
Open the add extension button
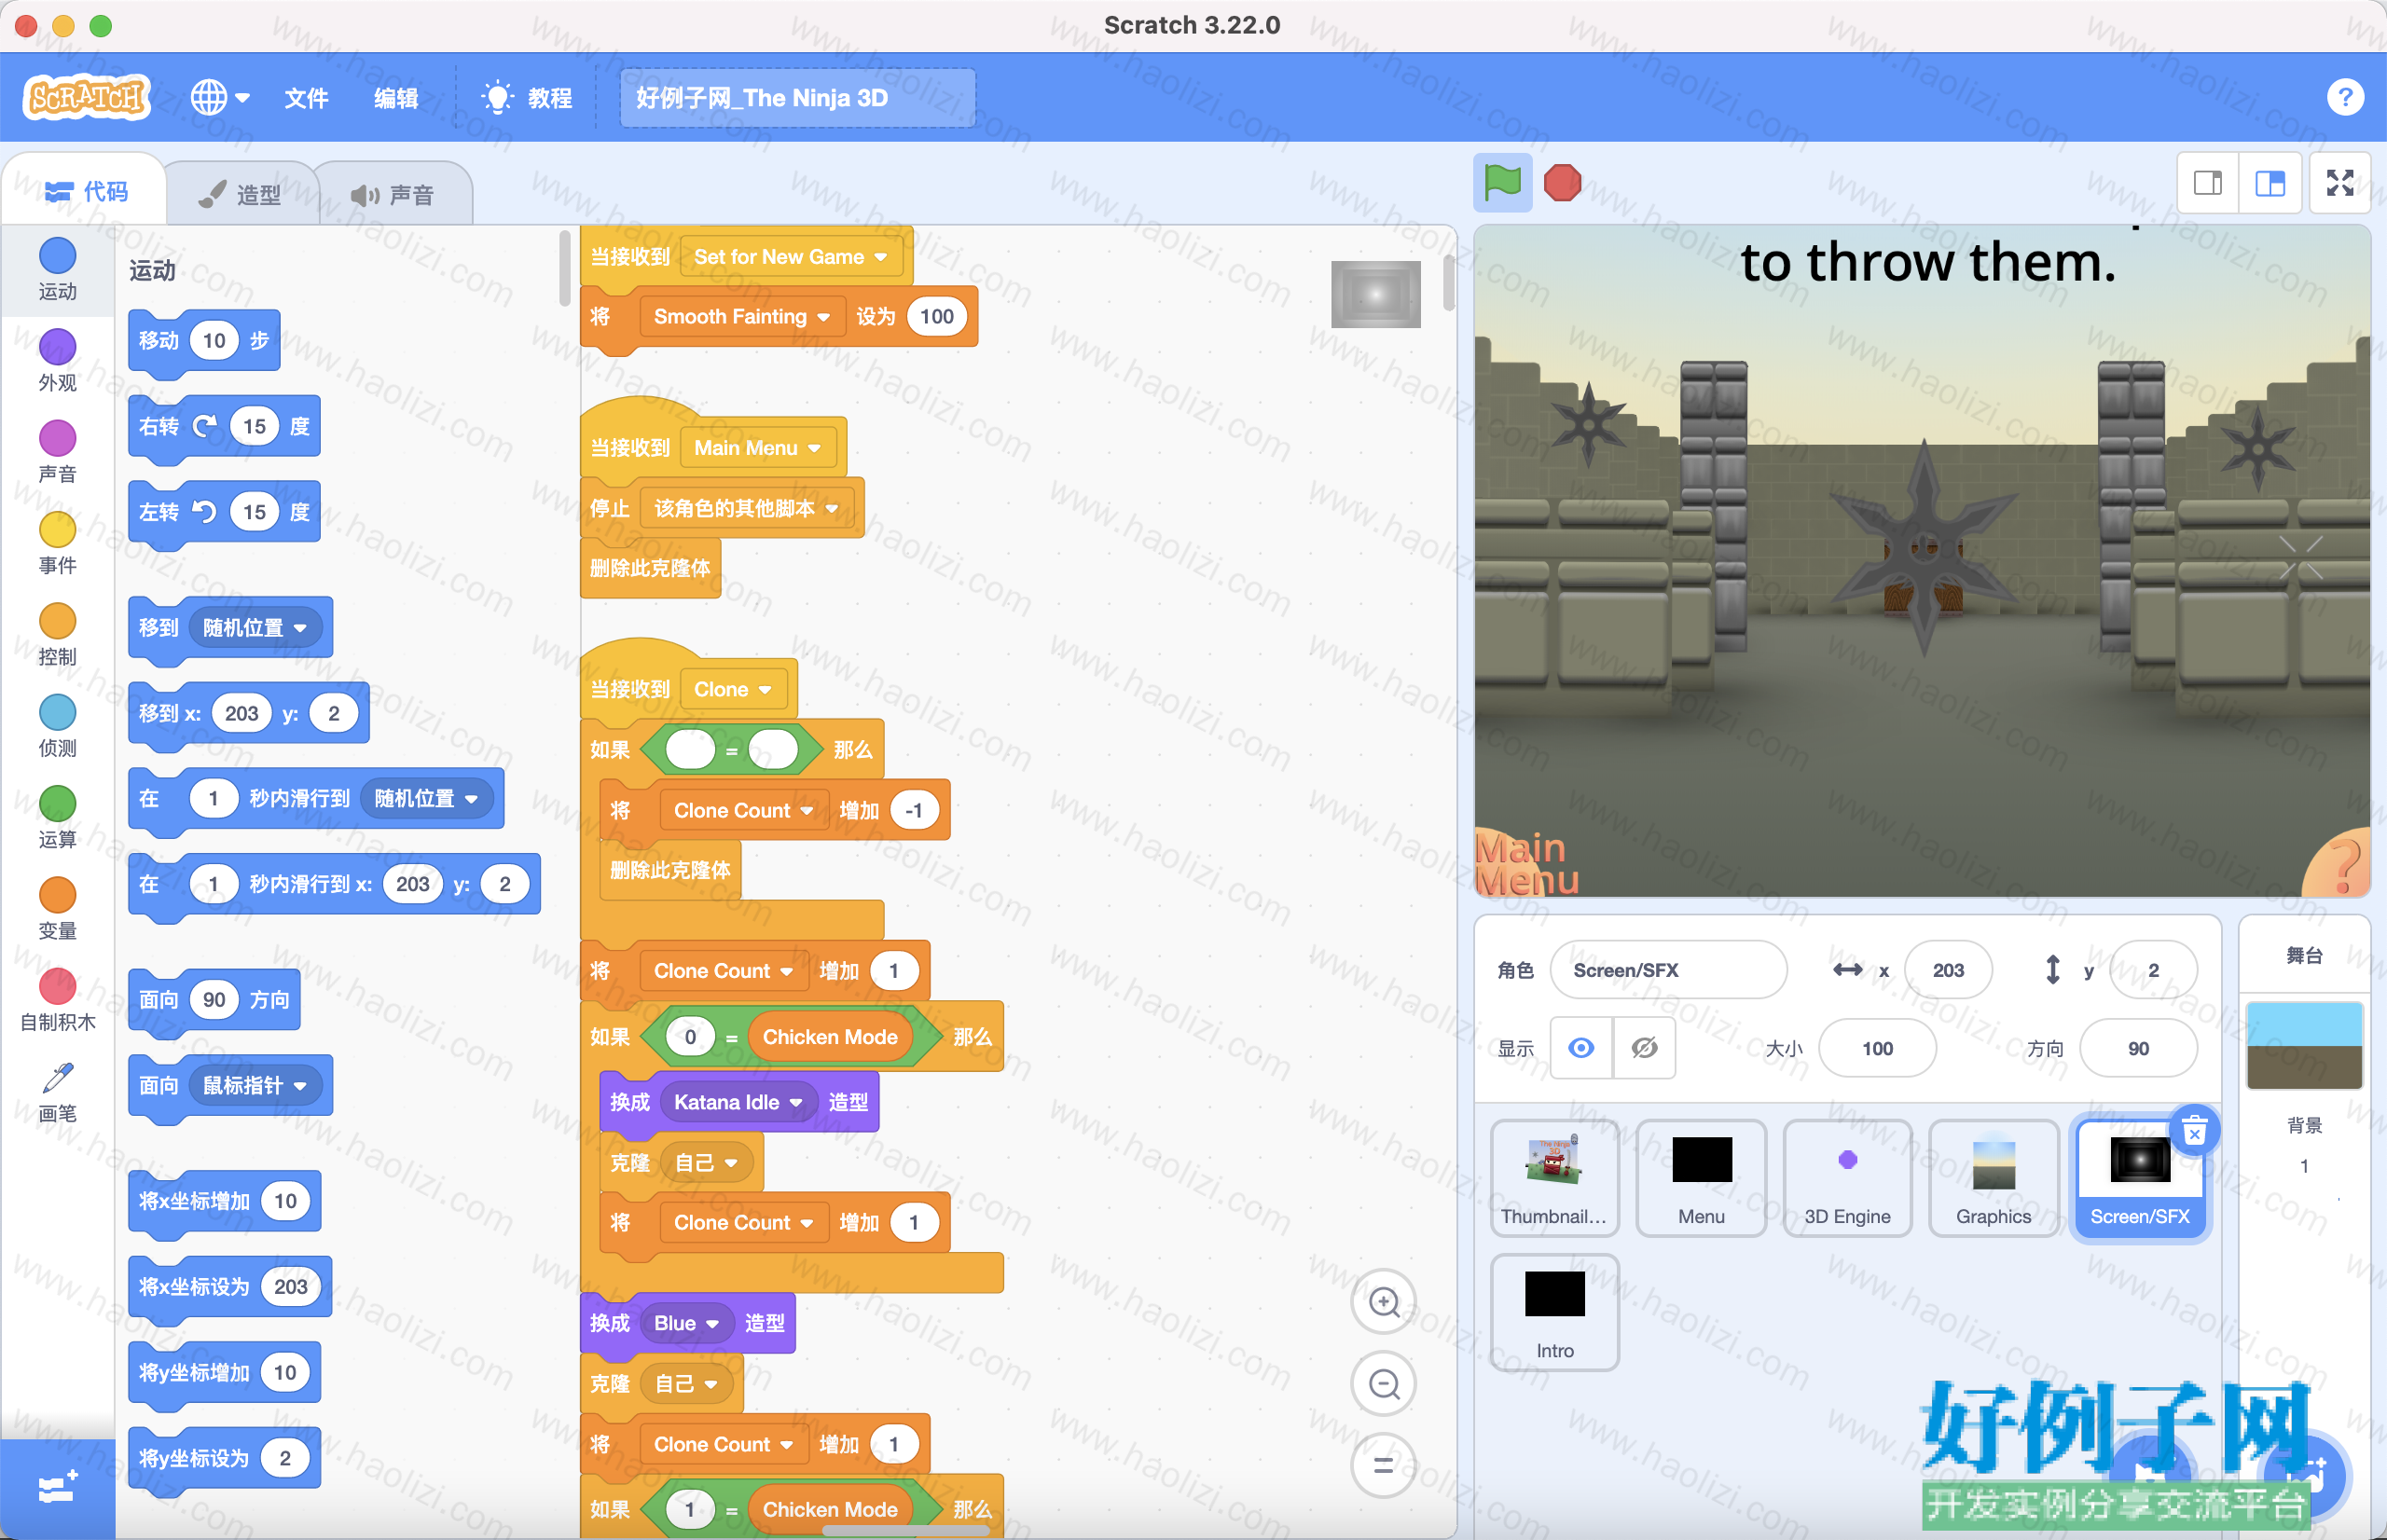point(57,1489)
